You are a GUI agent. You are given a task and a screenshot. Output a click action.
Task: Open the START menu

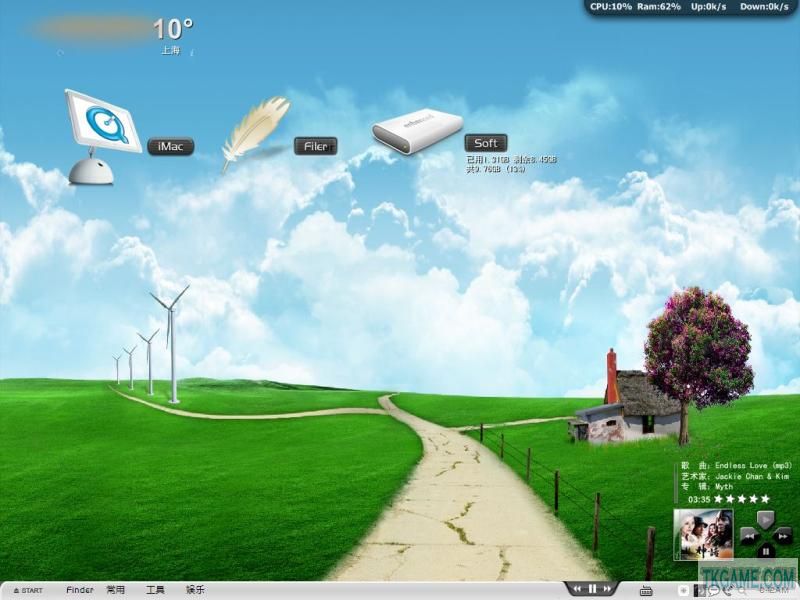(x=28, y=590)
